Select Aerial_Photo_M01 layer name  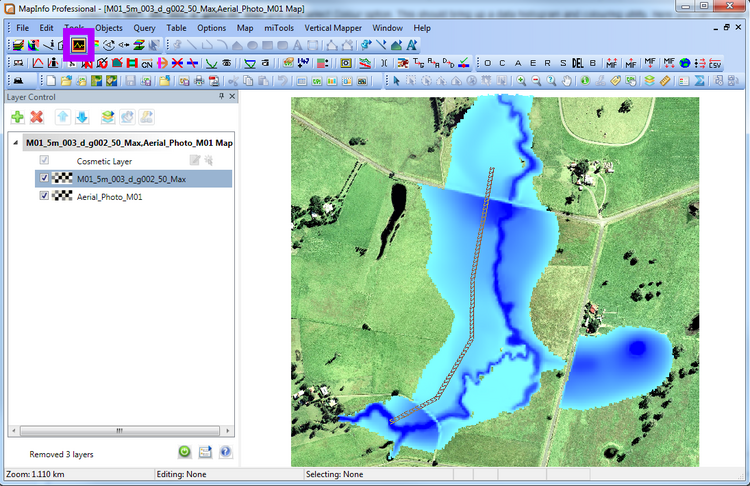coord(109,197)
